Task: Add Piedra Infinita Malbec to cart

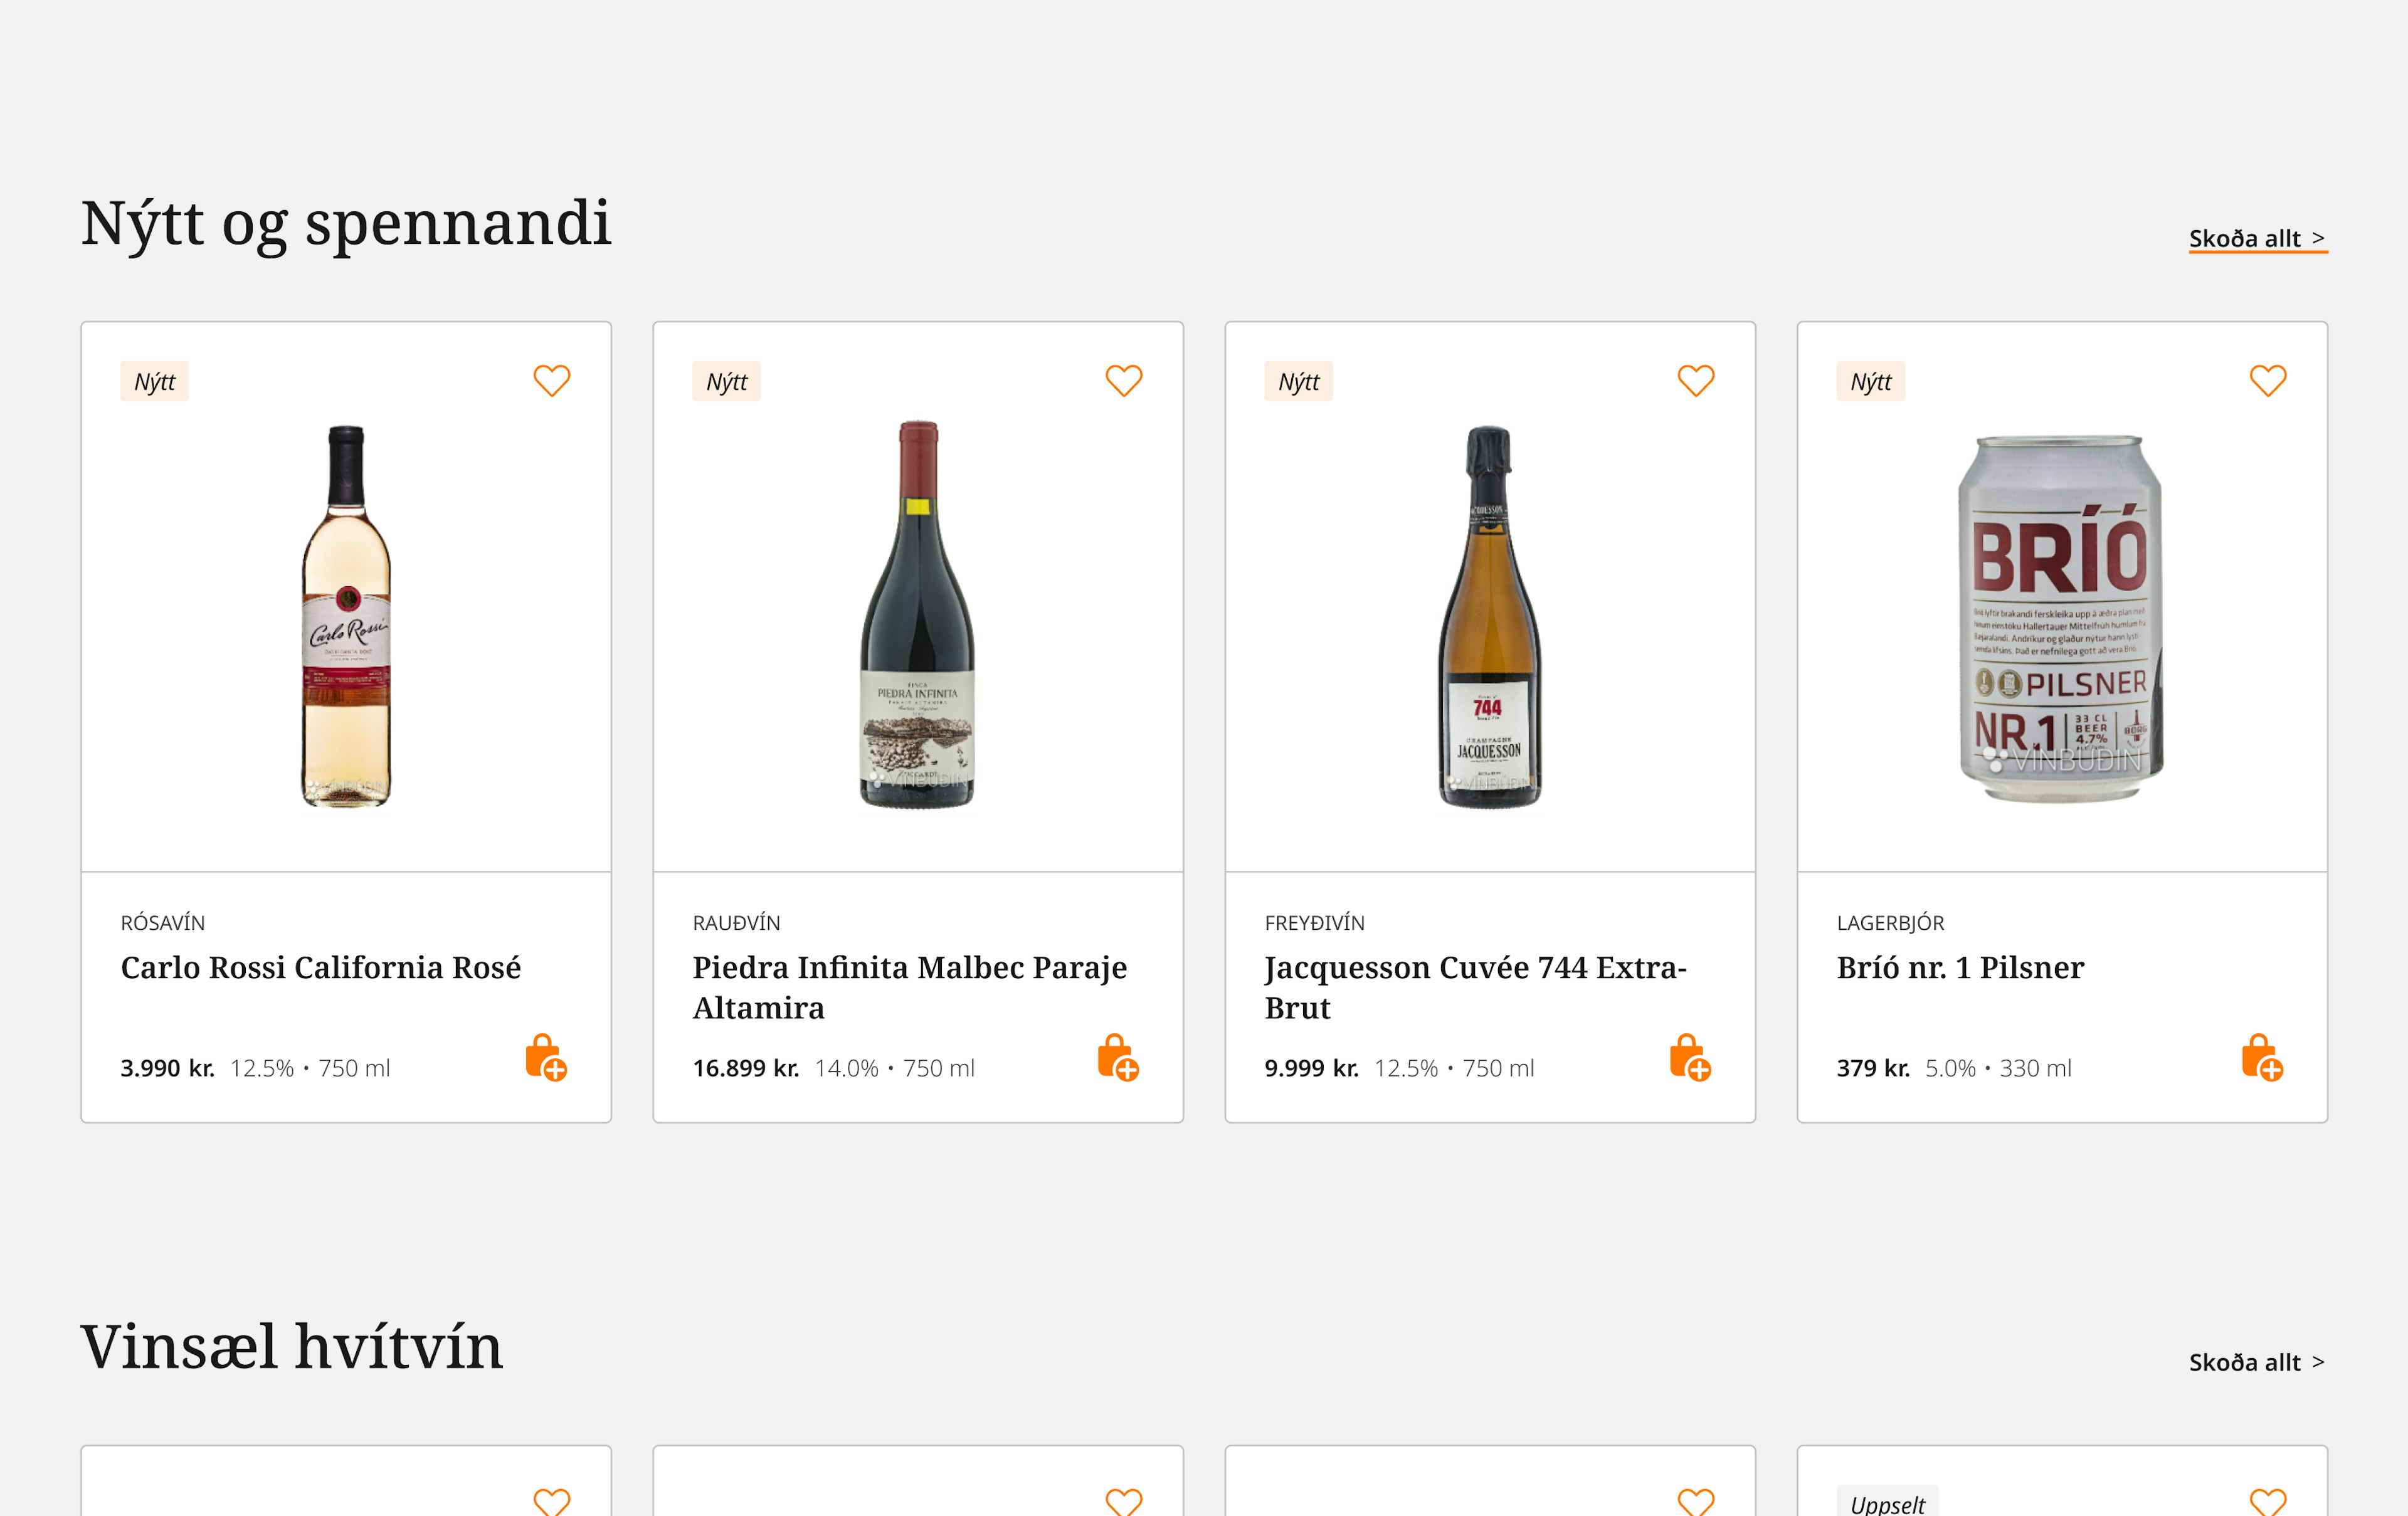Action: coord(1118,1058)
